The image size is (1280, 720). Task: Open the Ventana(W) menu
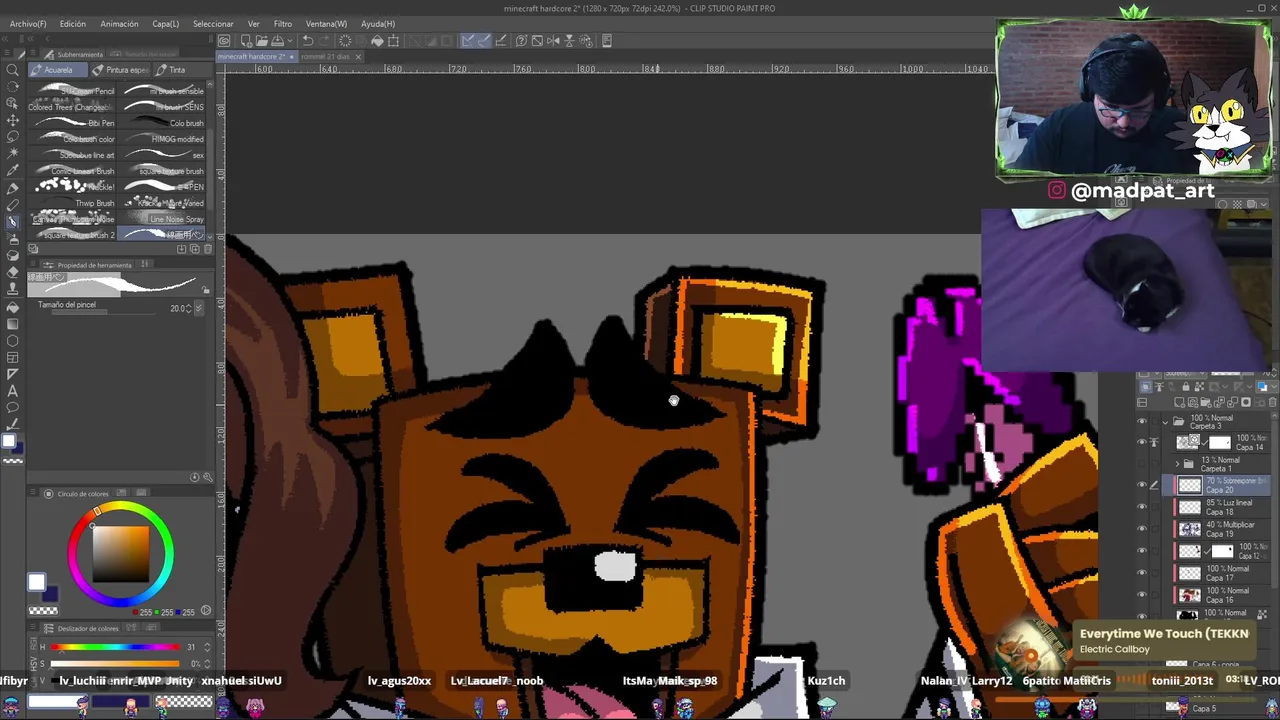(x=326, y=24)
